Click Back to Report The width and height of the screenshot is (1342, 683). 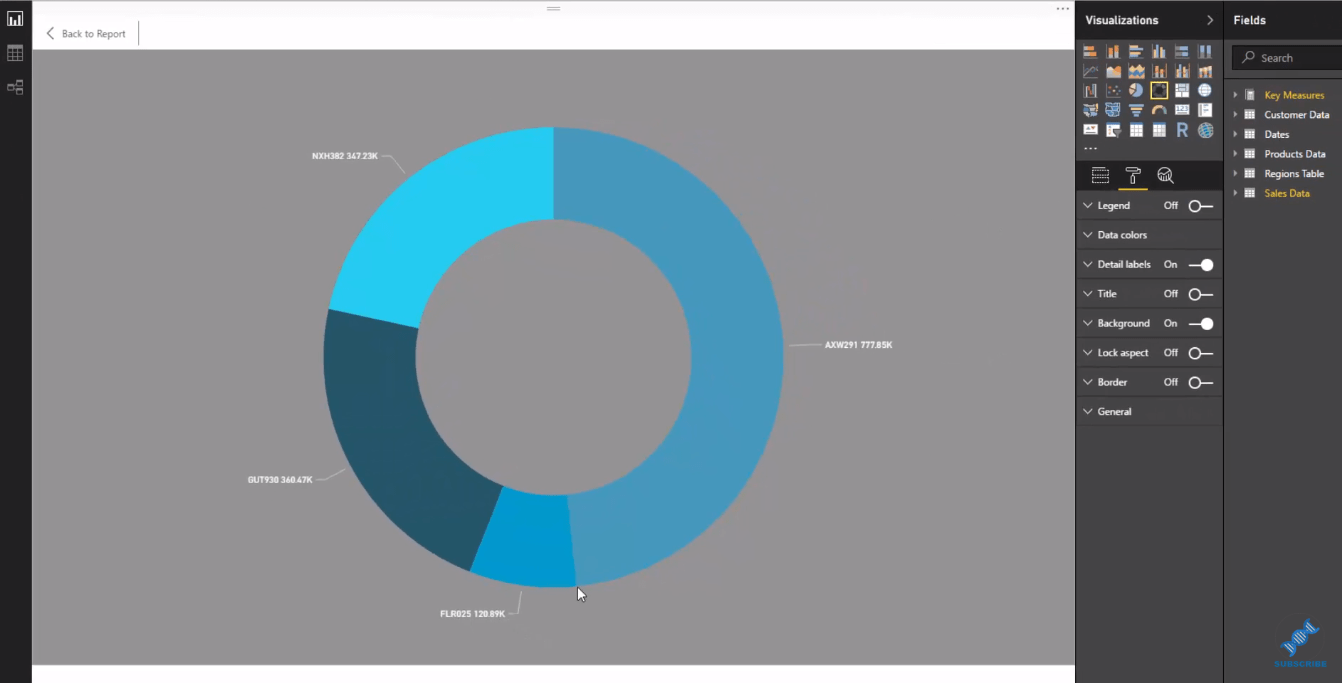pyautogui.click(x=86, y=33)
